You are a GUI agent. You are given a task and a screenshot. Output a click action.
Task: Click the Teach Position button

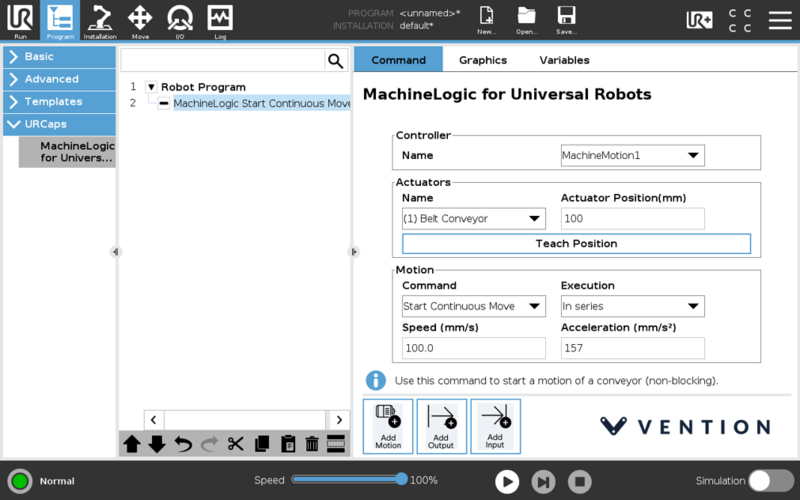(x=577, y=244)
